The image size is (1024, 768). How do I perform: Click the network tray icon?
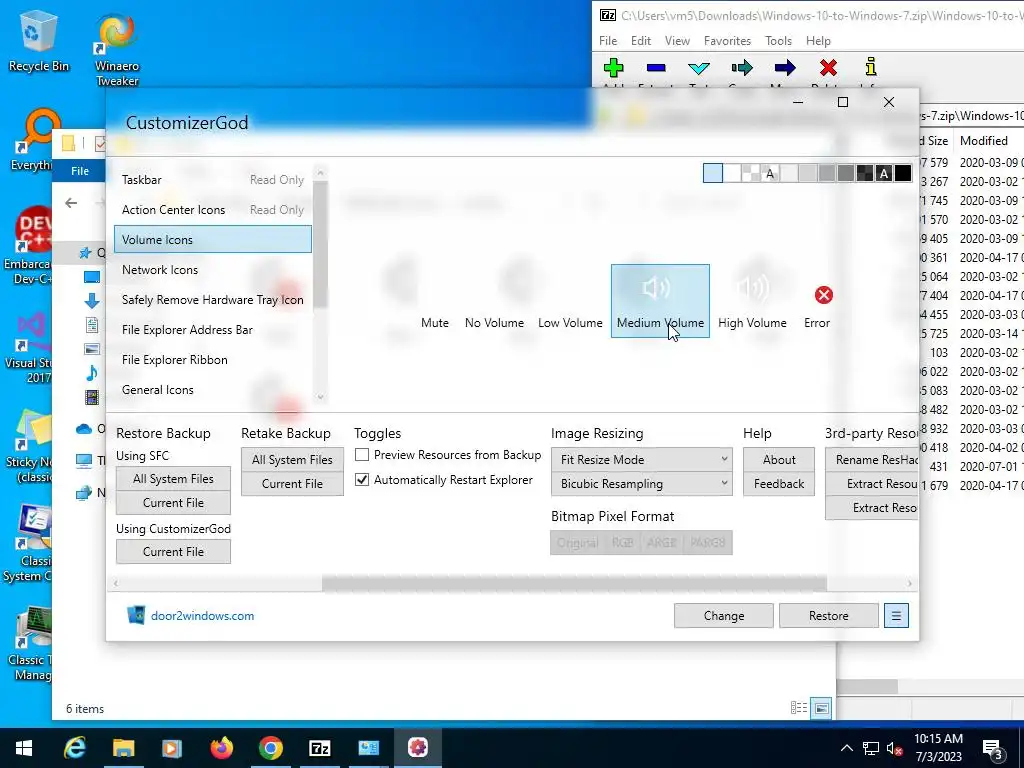[871, 748]
